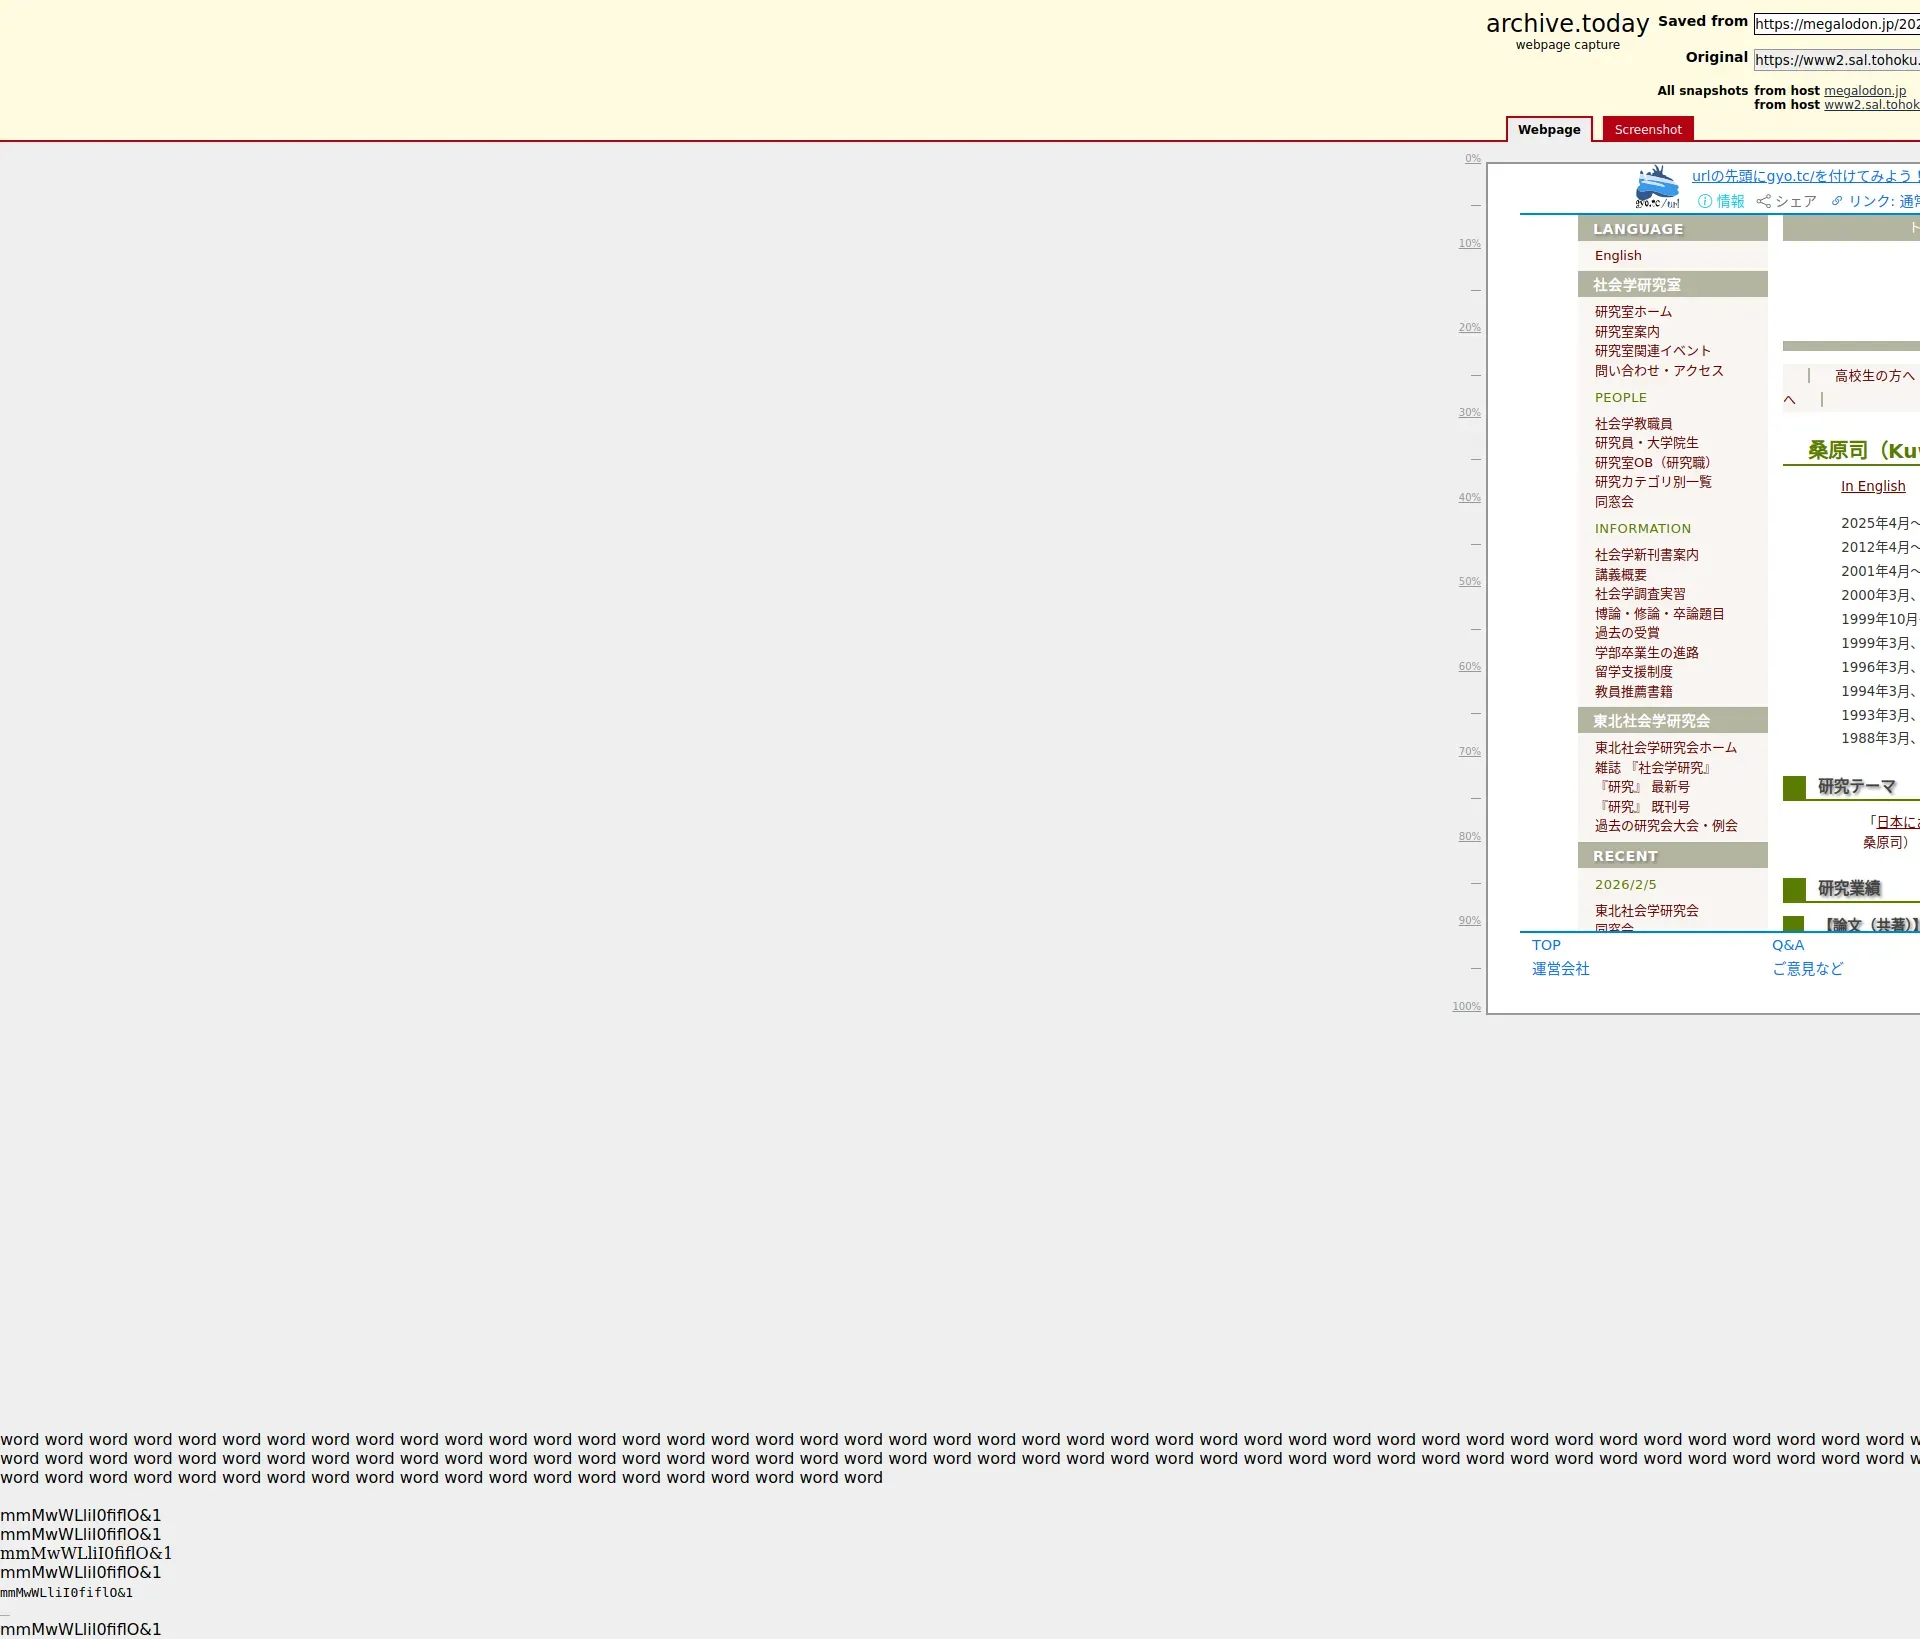Click the In English link
The height and width of the screenshot is (1639, 1920).
click(1872, 486)
